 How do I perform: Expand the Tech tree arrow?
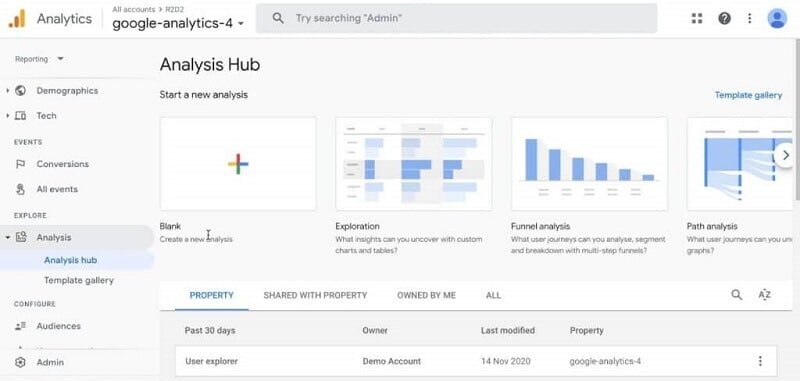coord(8,116)
